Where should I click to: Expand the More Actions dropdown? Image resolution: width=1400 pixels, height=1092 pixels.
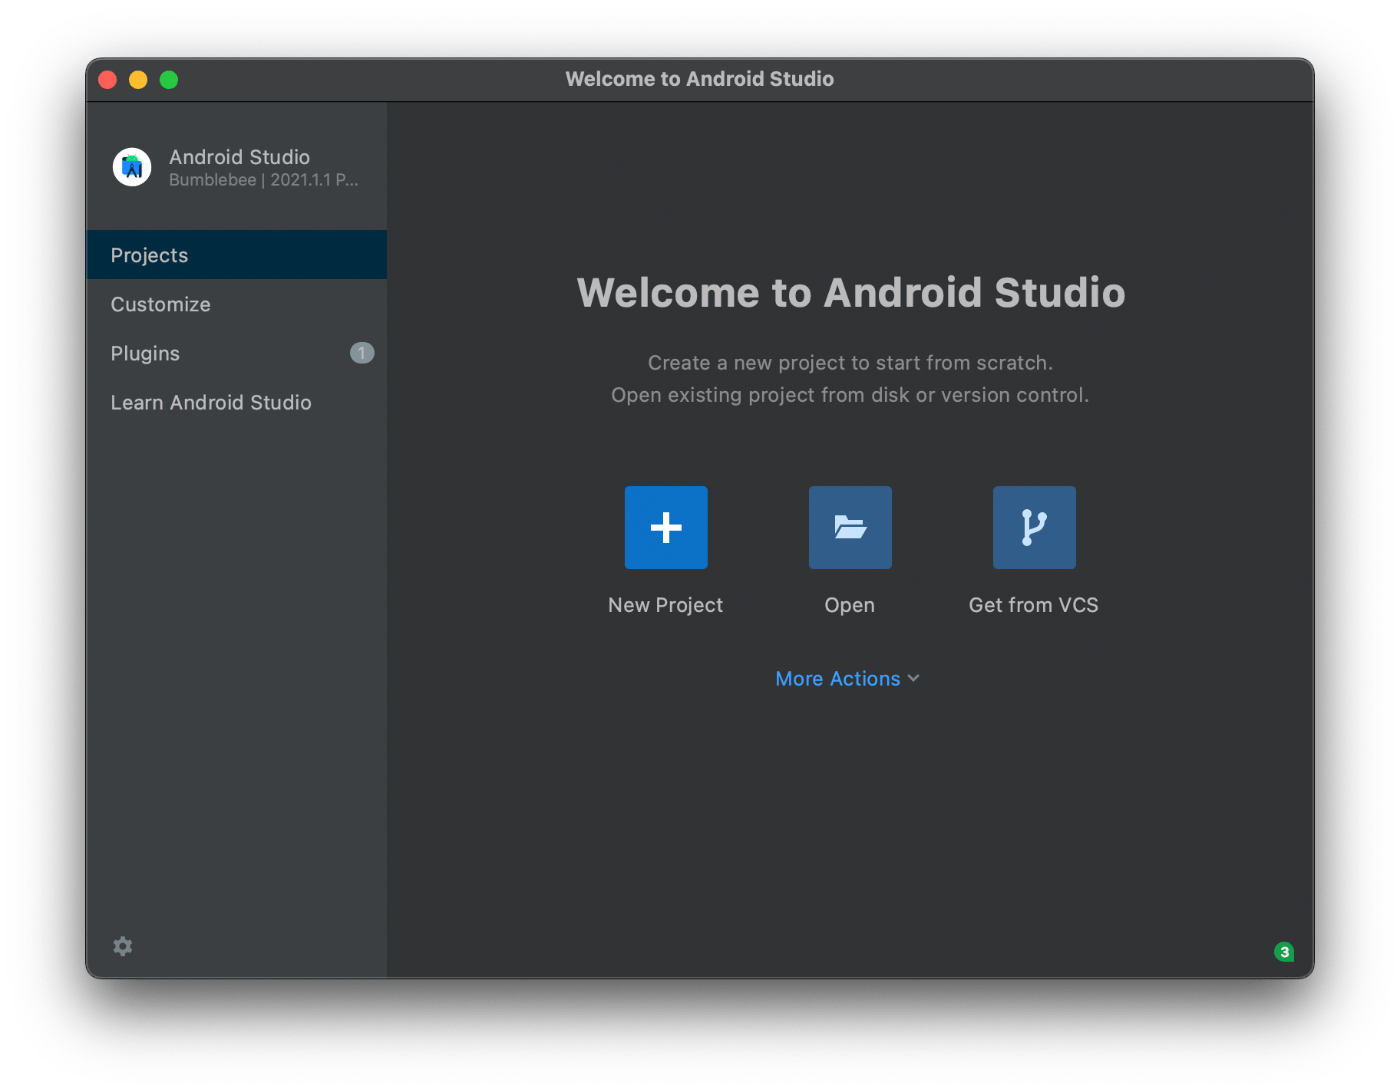click(848, 679)
